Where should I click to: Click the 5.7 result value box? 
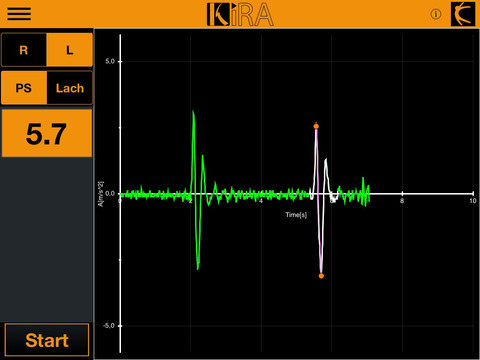point(47,133)
